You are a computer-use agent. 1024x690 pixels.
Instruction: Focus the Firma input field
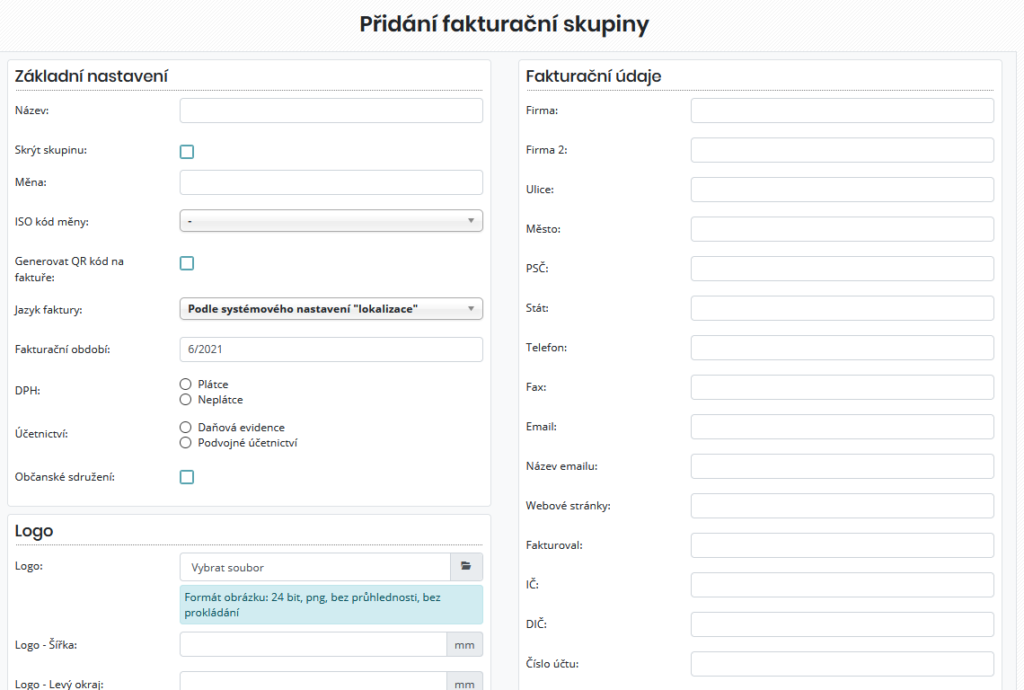pos(842,110)
